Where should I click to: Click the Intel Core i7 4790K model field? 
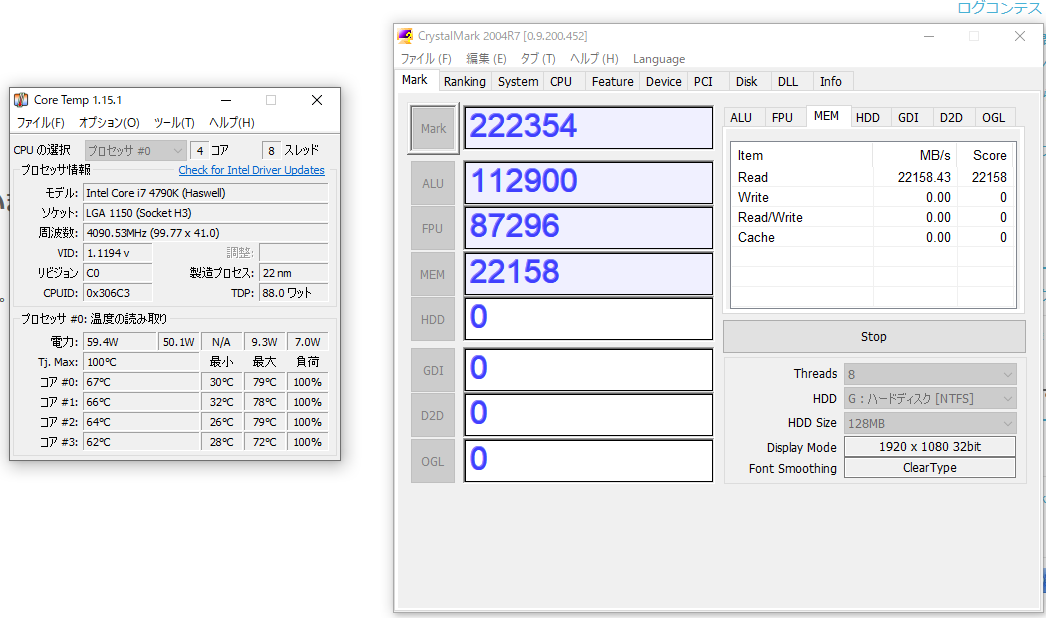[x=205, y=193]
